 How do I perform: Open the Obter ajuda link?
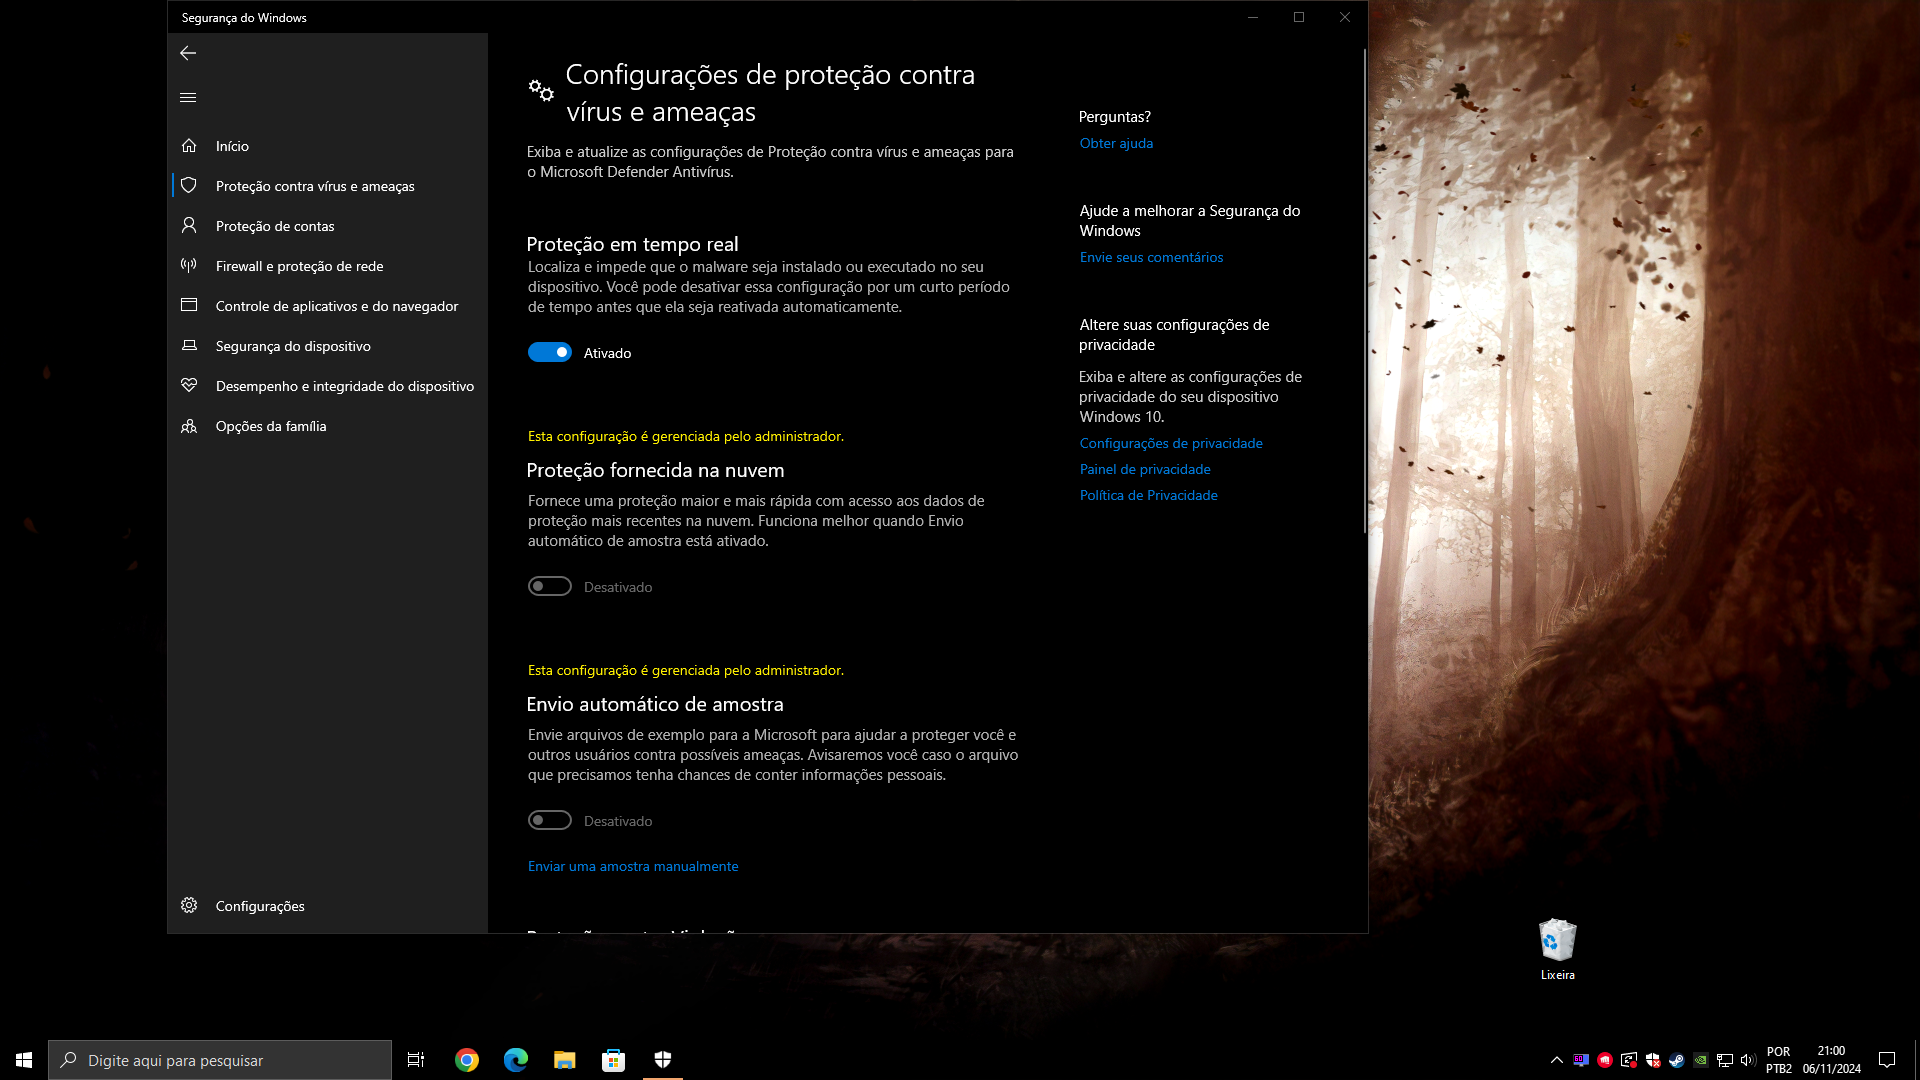pyautogui.click(x=1116, y=143)
